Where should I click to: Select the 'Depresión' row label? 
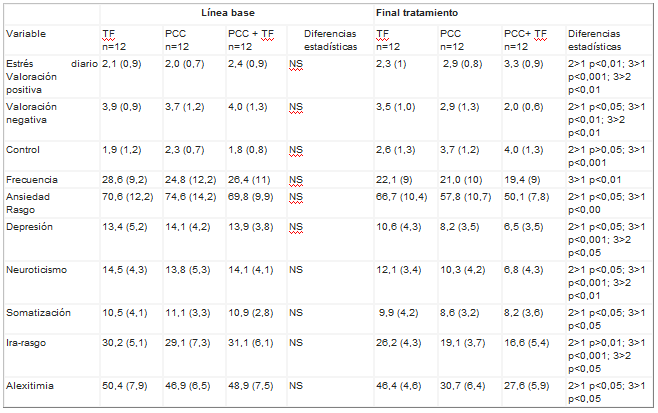[x=30, y=227]
